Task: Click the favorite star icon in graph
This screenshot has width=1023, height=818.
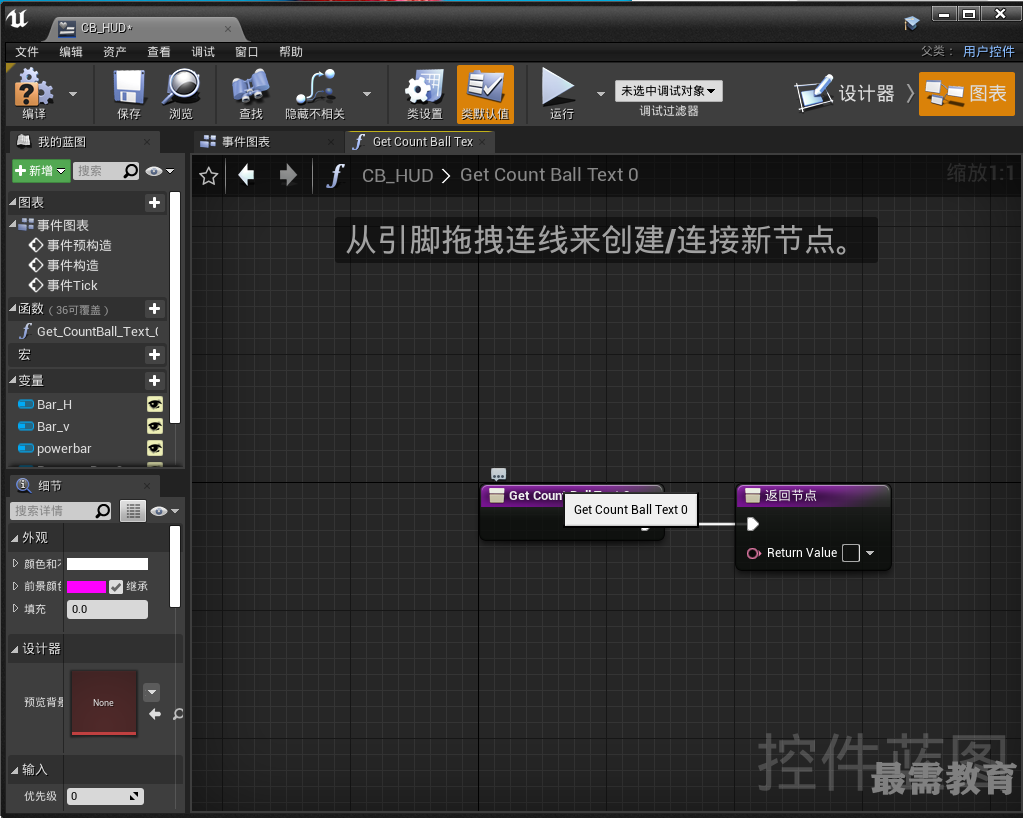Action: 209,175
